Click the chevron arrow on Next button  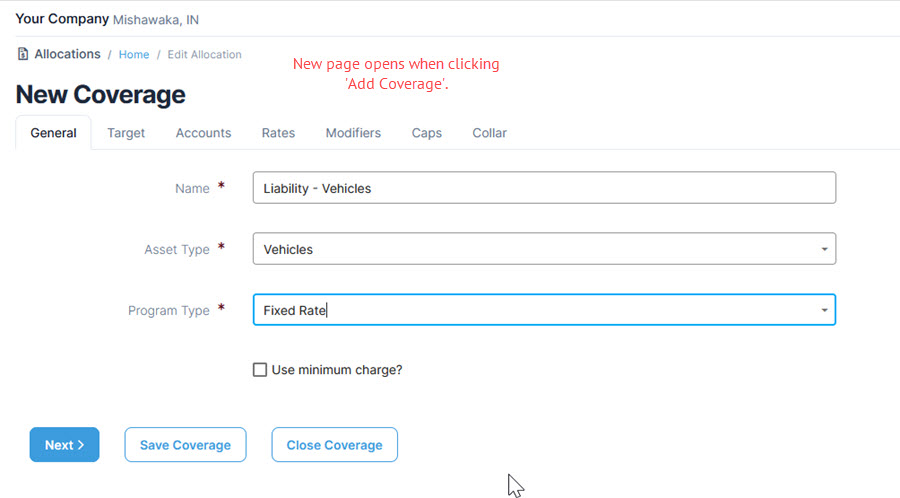click(81, 445)
